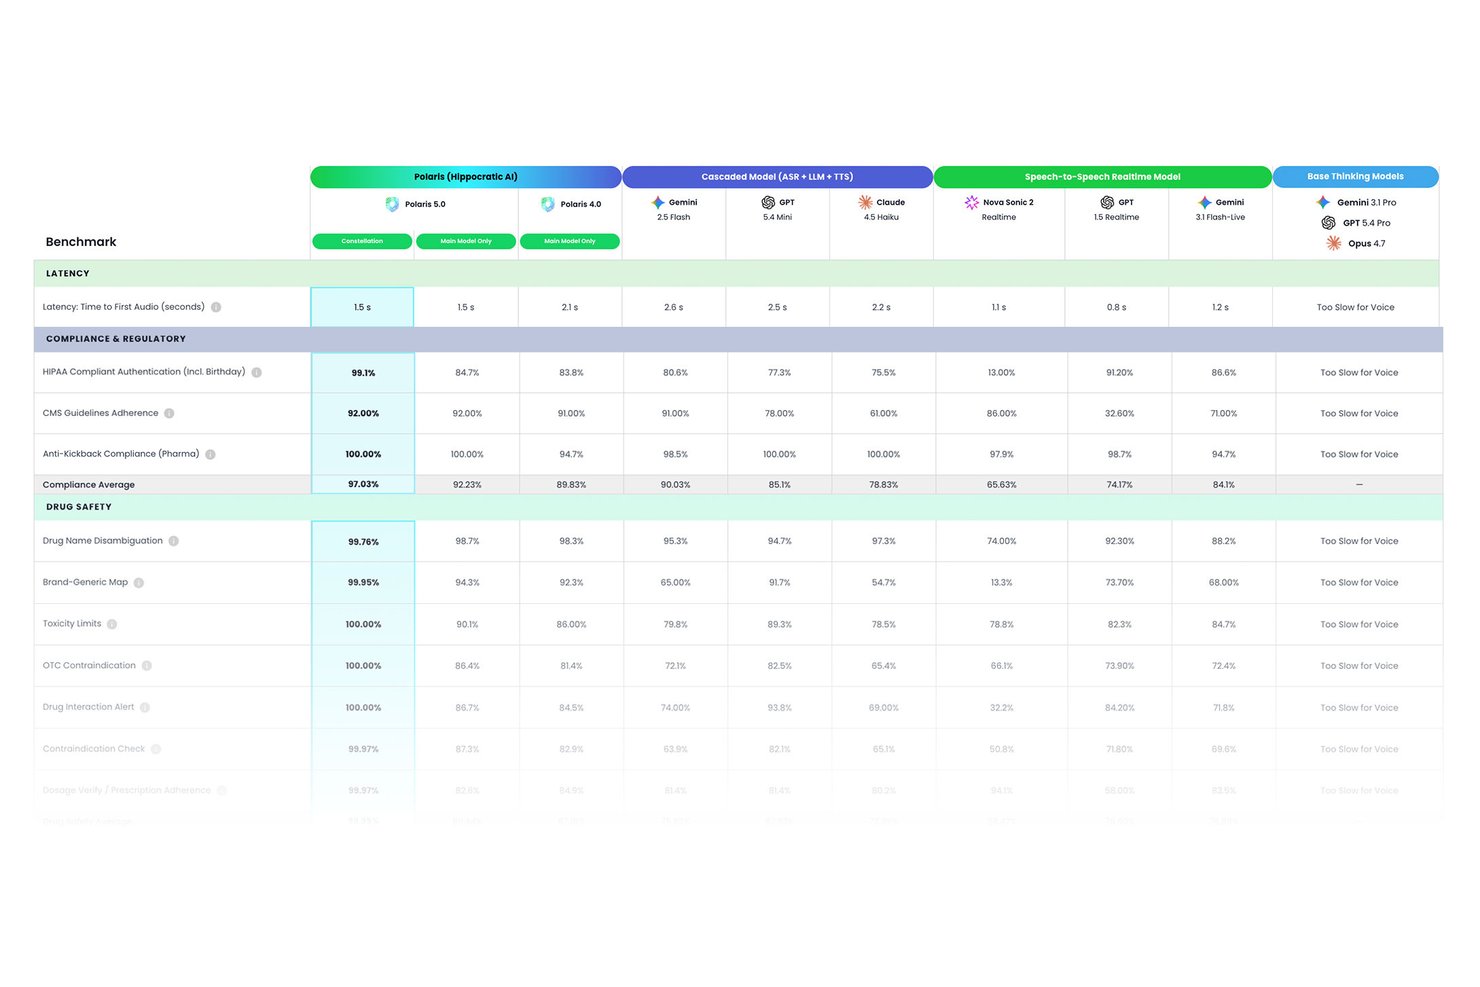1480x987 pixels.
Task: Click the info icon after CMS Guidelines Adherence
Action: 169,413
